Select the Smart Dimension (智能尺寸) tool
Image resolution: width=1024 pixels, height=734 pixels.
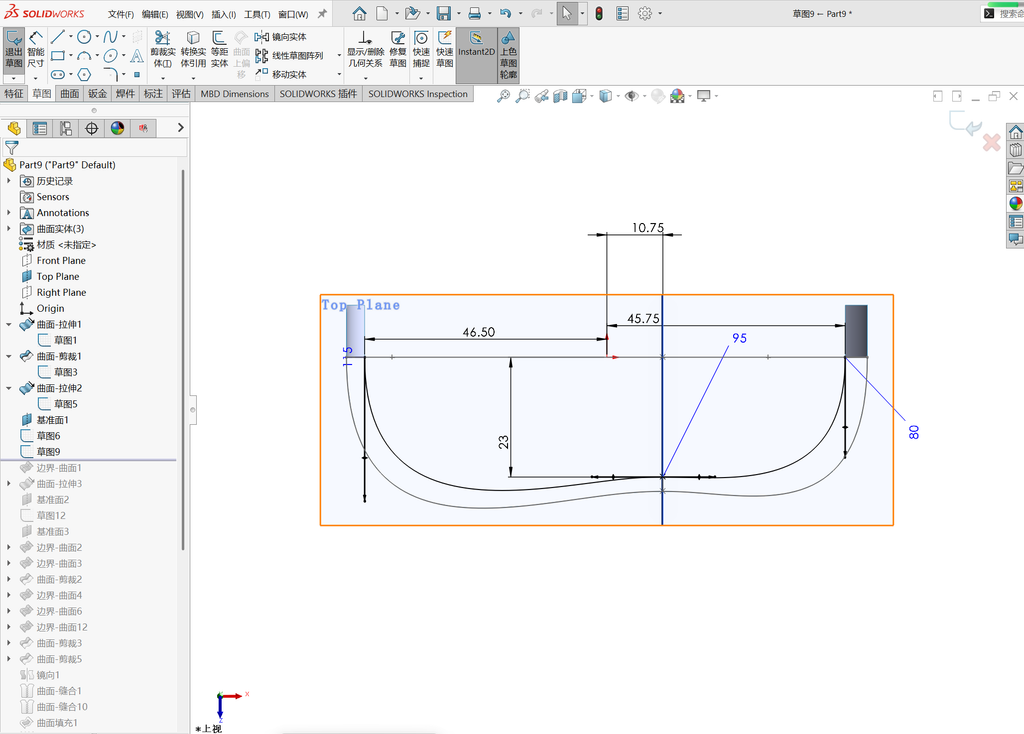pos(36,49)
